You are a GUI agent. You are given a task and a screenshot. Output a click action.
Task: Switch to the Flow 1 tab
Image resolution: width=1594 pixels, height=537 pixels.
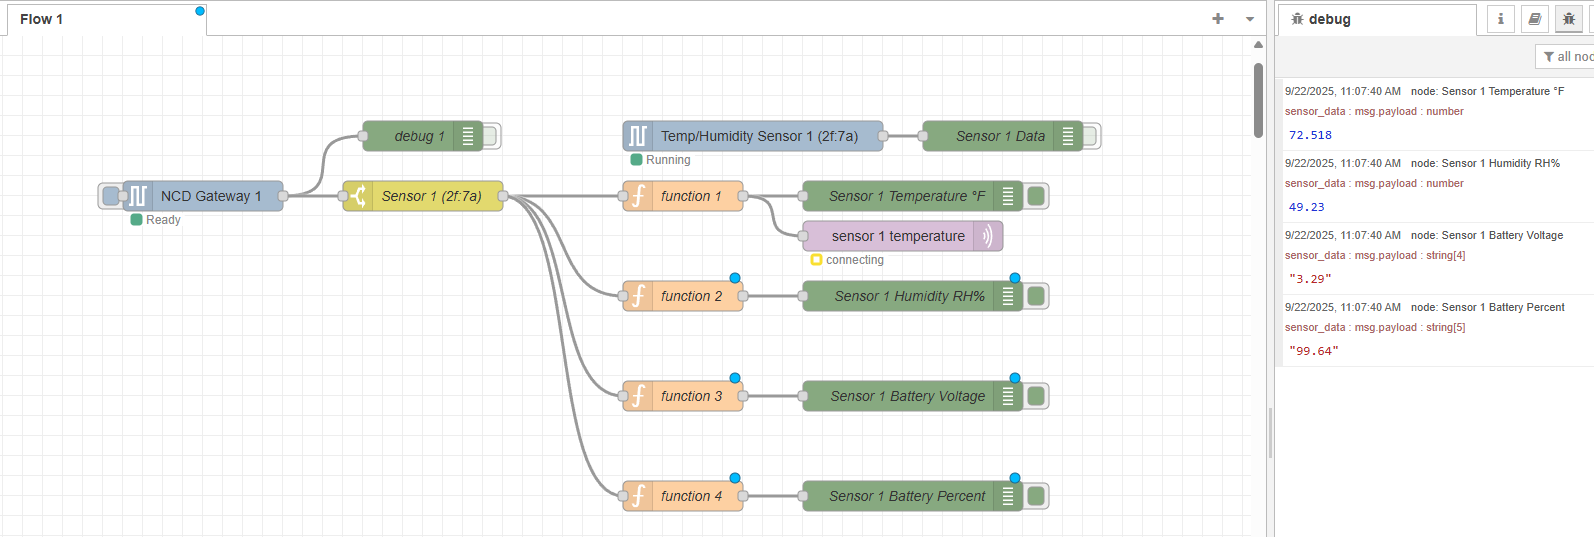[42, 19]
